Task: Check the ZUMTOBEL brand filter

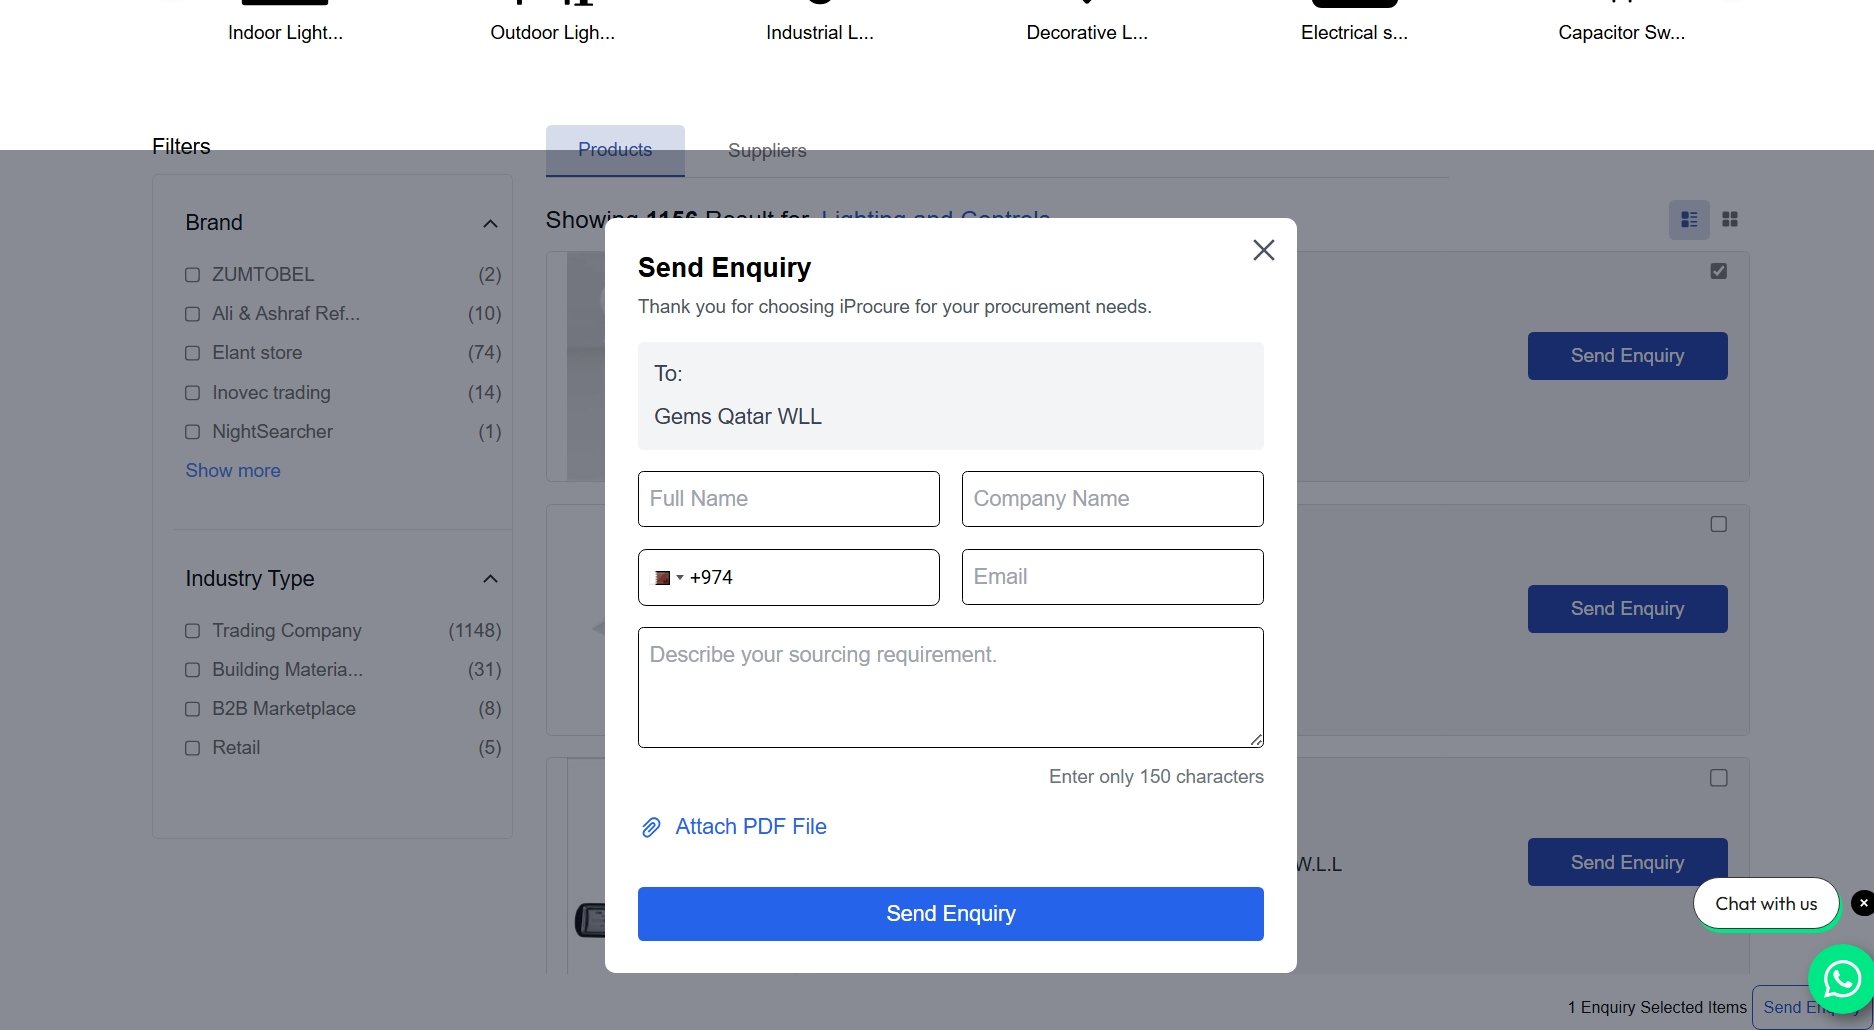Action: point(192,274)
